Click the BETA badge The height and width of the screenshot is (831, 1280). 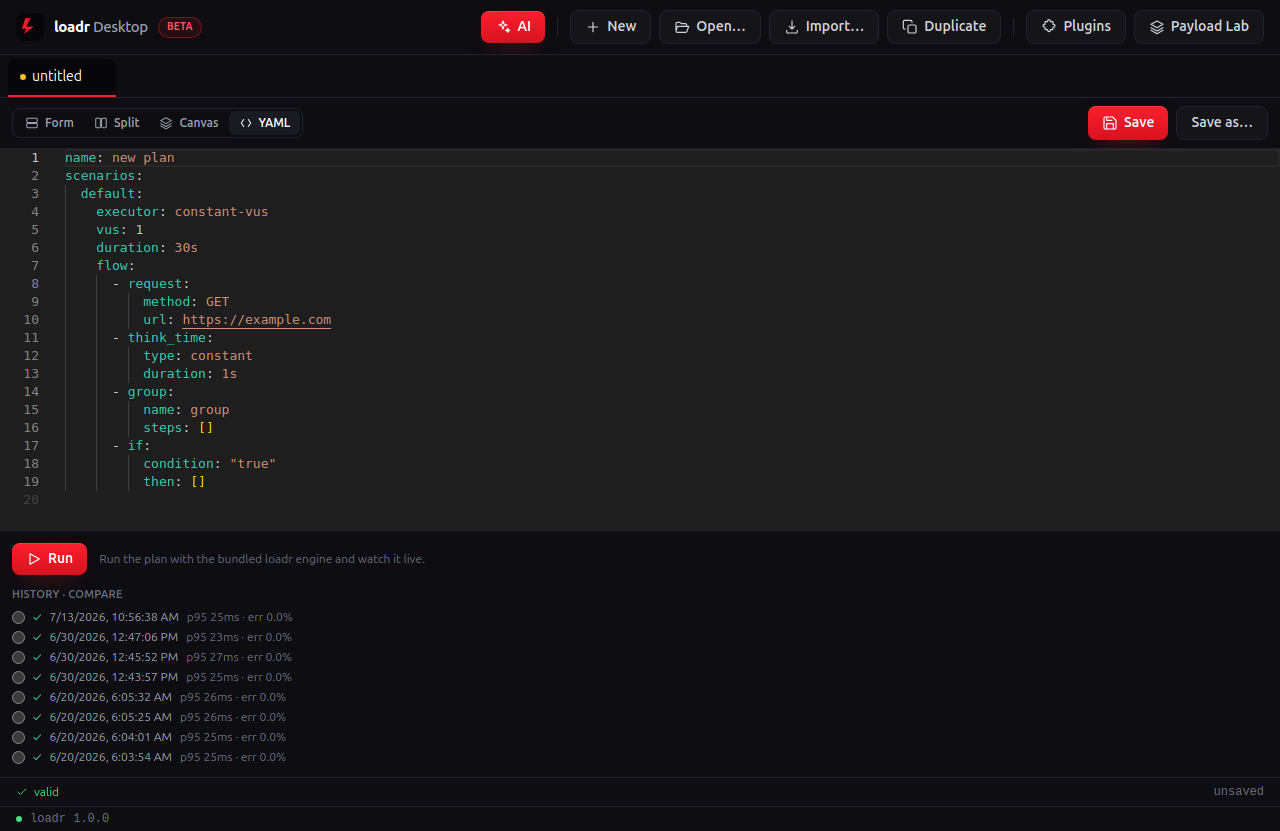(x=180, y=27)
